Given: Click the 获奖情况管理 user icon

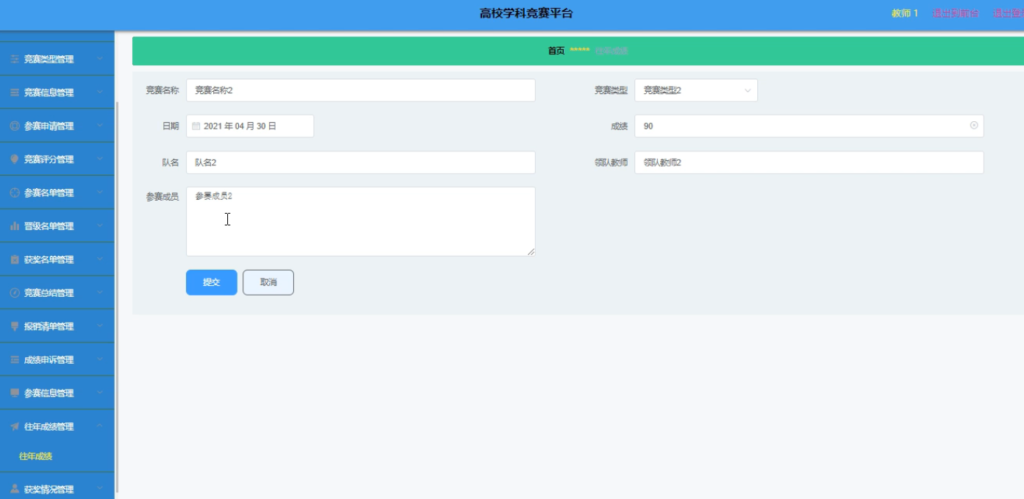Looking at the screenshot, I should click(14, 489).
